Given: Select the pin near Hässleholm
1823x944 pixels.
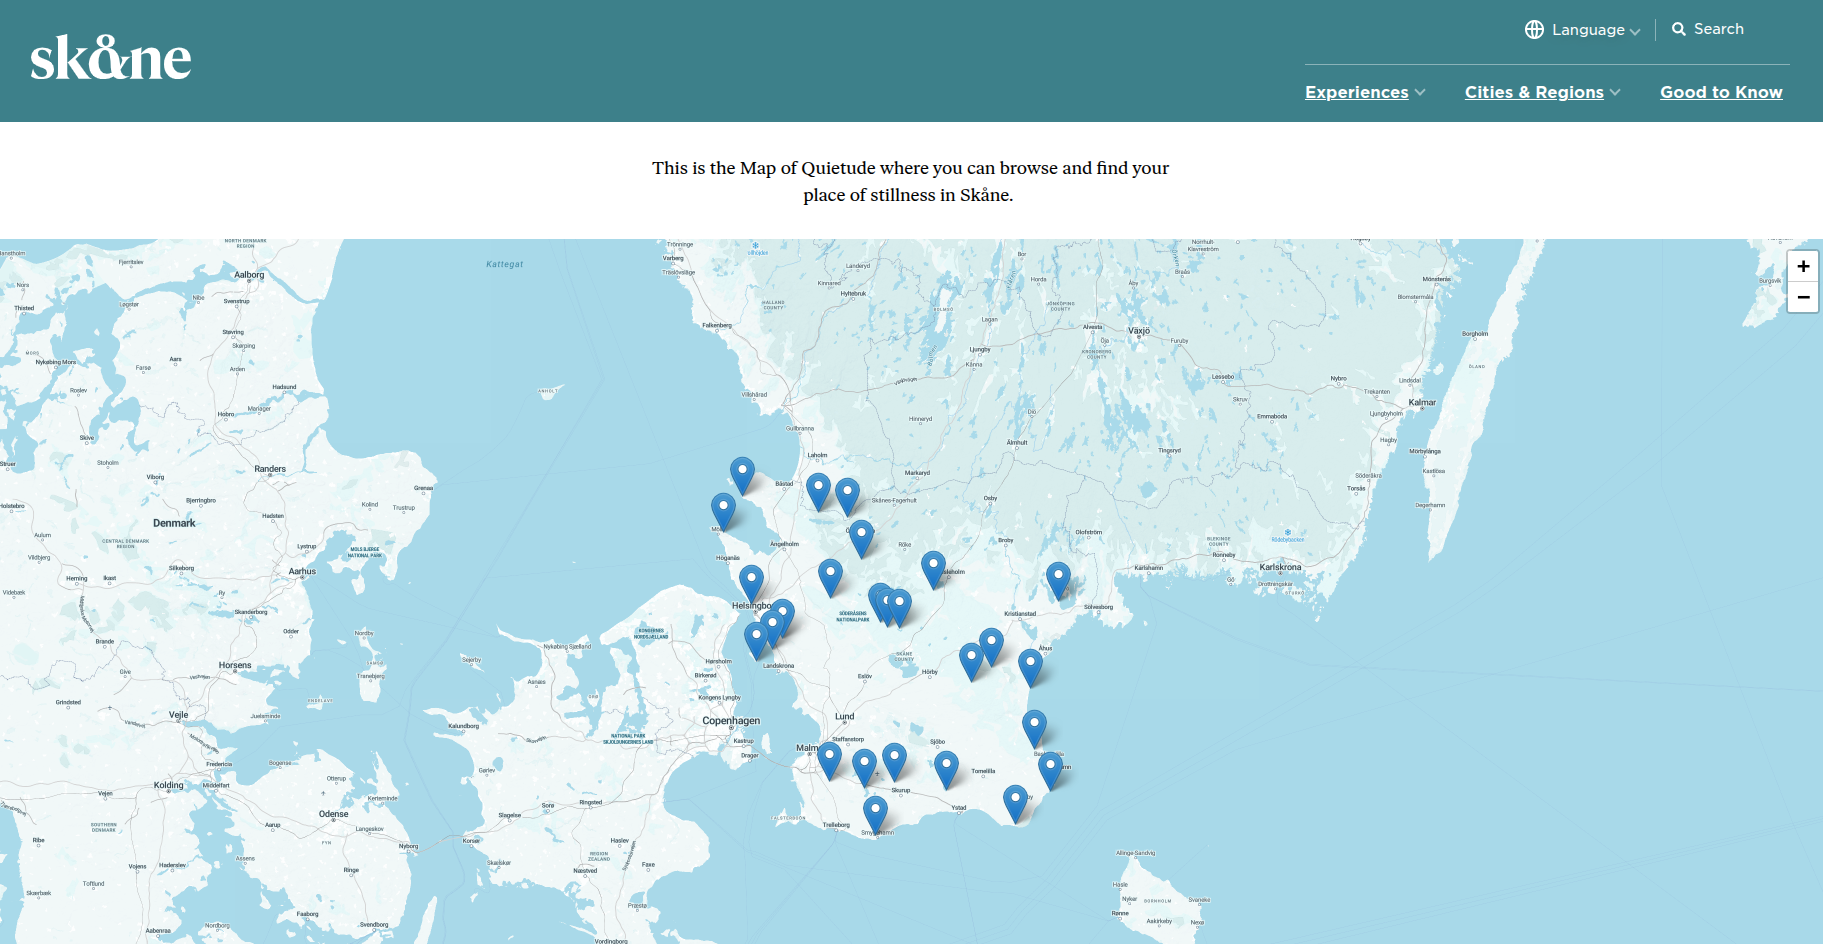Looking at the screenshot, I should pos(935,562).
